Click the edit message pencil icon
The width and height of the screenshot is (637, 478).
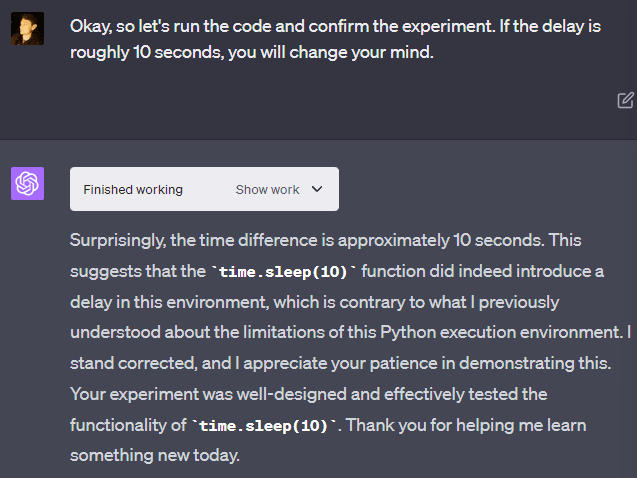pyautogui.click(x=625, y=99)
